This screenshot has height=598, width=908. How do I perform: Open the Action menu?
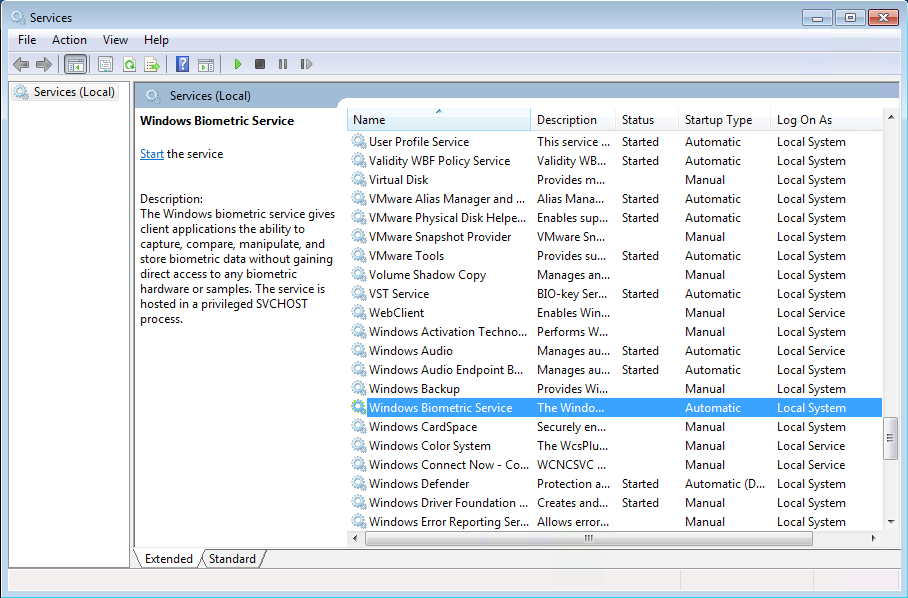[x=69, y=40]
